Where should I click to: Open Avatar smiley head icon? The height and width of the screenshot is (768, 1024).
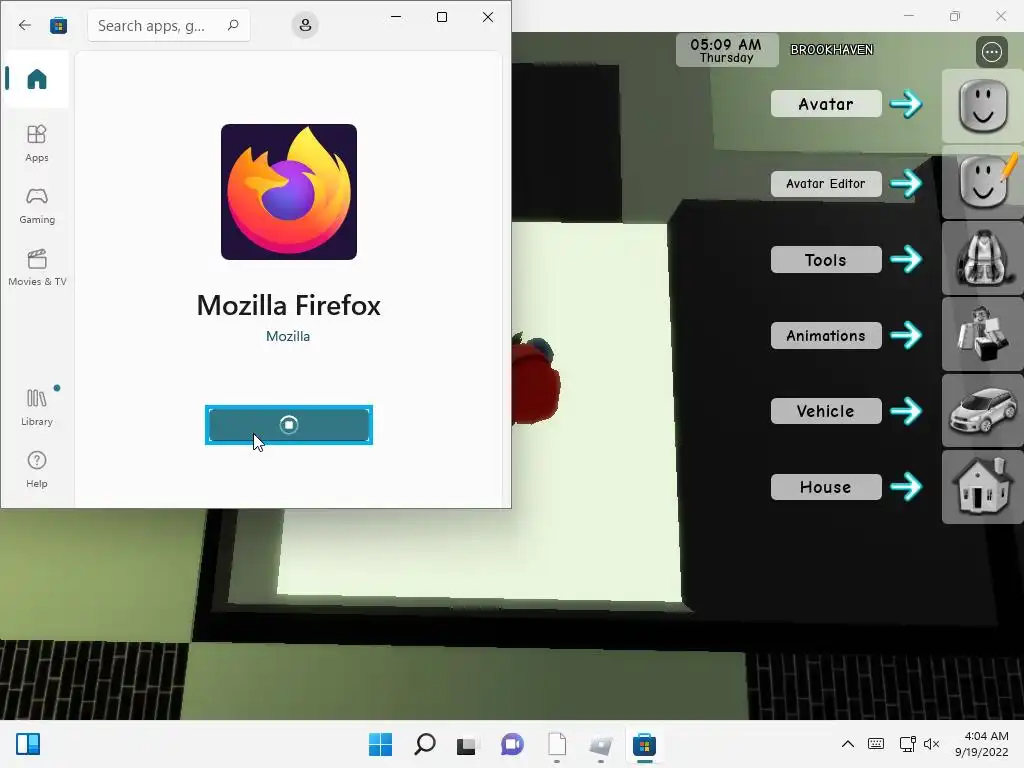(x=983, y=106)
